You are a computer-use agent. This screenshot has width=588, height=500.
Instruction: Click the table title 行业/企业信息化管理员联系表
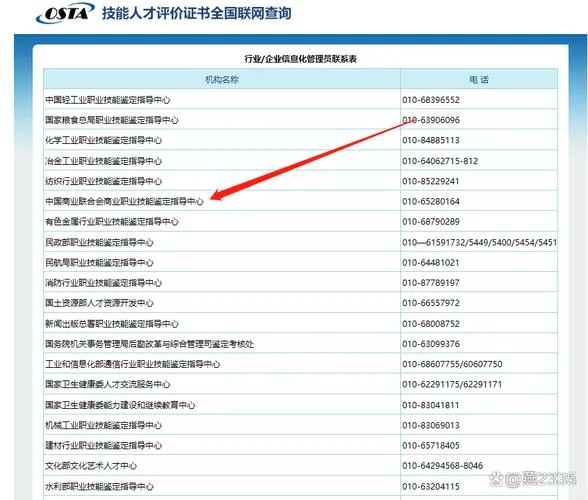coord(300,59)
